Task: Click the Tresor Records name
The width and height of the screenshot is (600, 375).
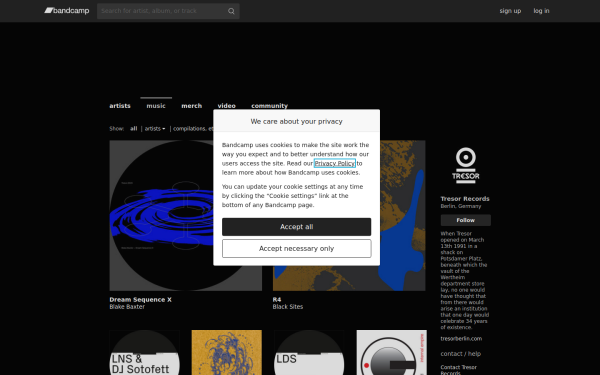Action: coord(465,199)
